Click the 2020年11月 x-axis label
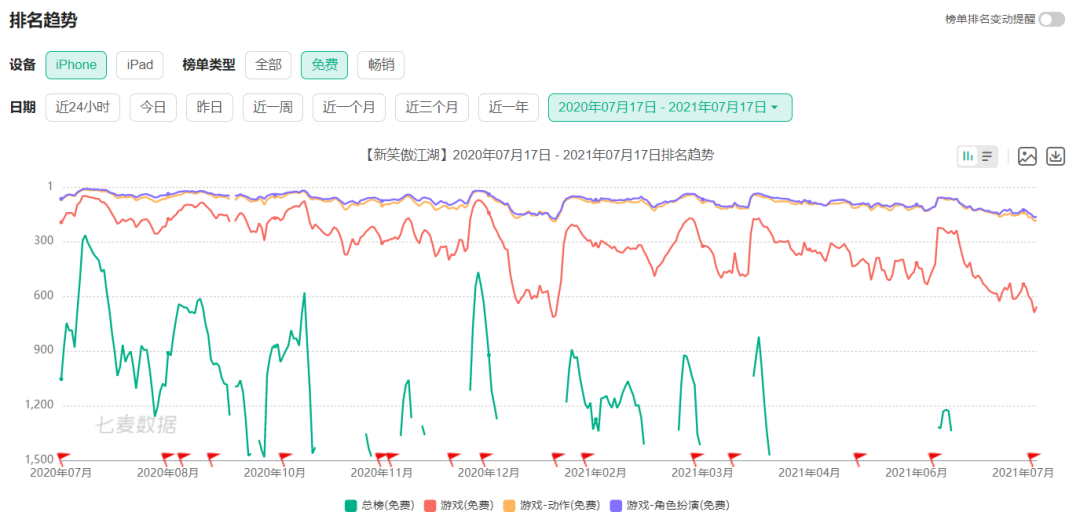Viewport: 1080px width, 523px height. tap(382, 473)
